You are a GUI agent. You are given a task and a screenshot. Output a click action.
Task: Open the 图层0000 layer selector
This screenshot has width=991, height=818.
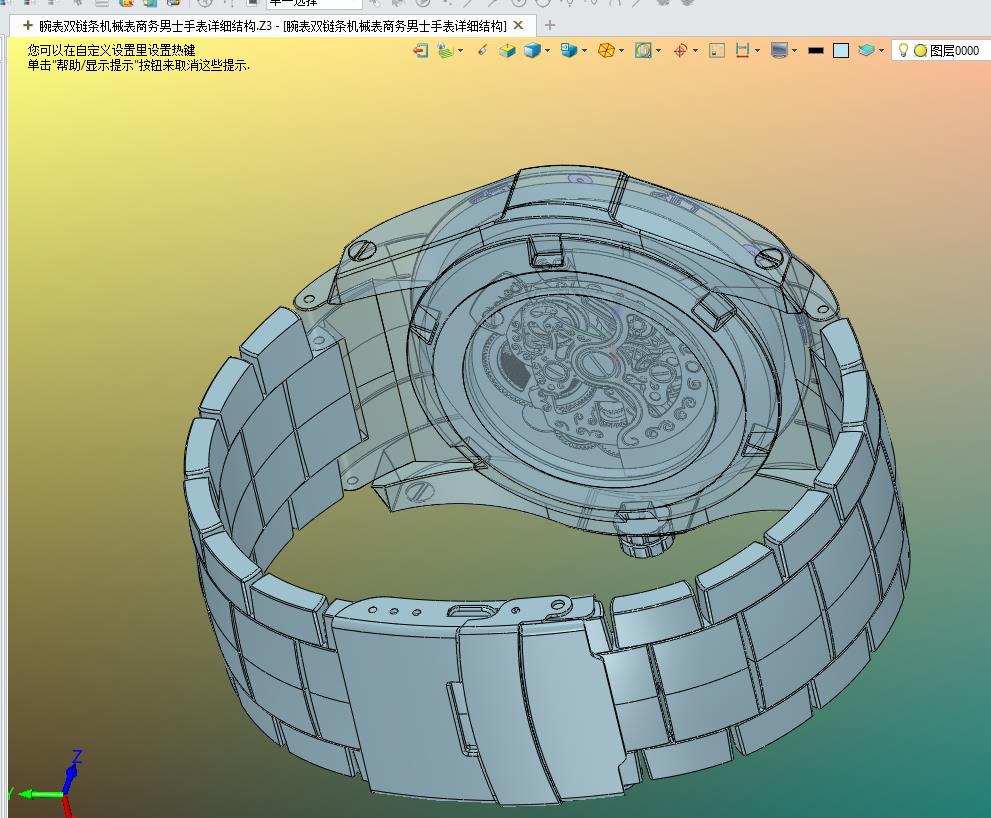939,51
